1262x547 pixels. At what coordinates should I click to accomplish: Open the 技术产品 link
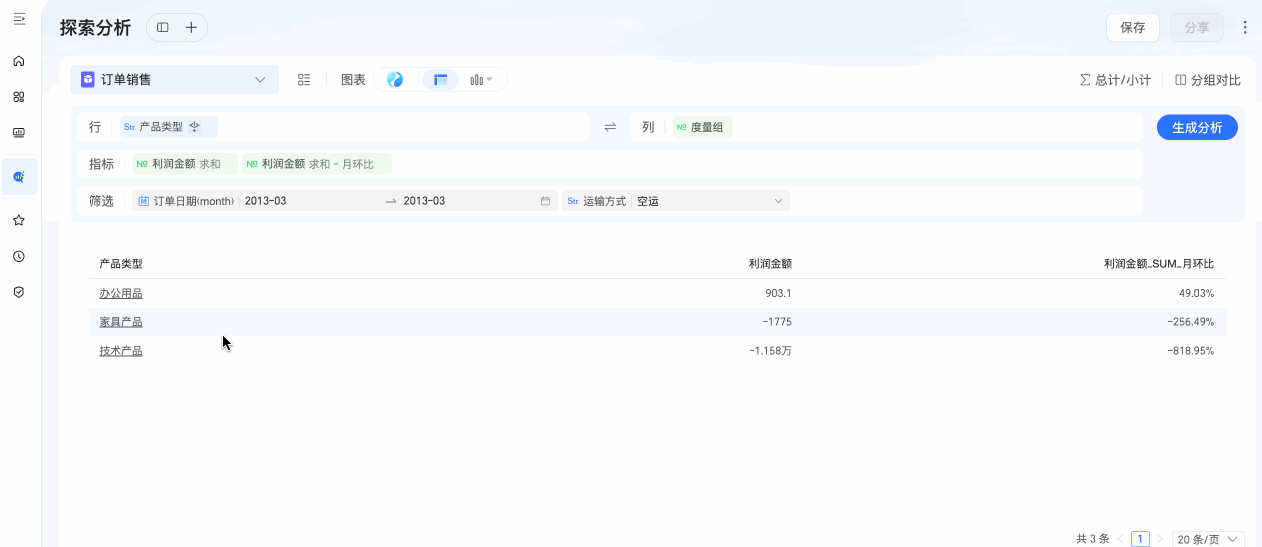[x=121, y=351]
